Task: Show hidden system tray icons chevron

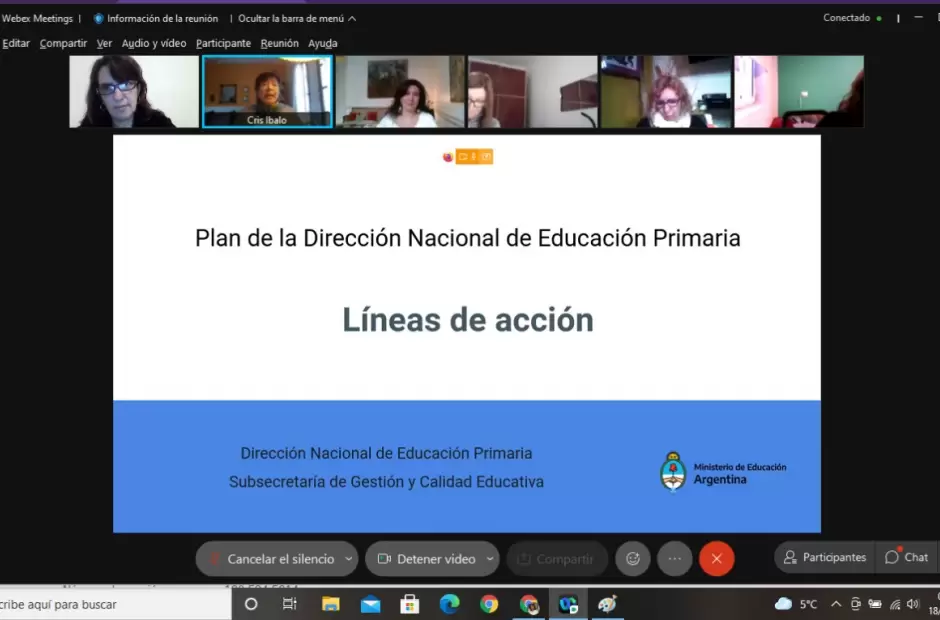Action: coord(834,604)
